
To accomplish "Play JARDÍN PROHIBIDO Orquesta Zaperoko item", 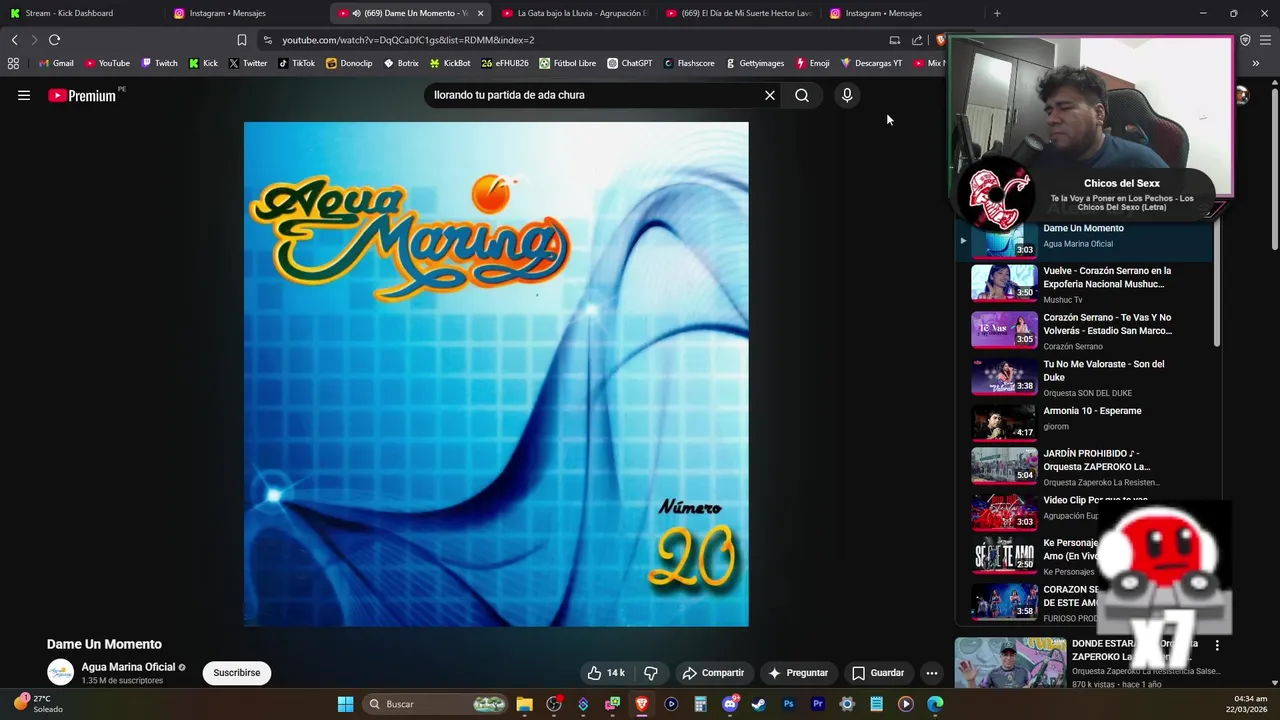I will tap(1085, 467).
